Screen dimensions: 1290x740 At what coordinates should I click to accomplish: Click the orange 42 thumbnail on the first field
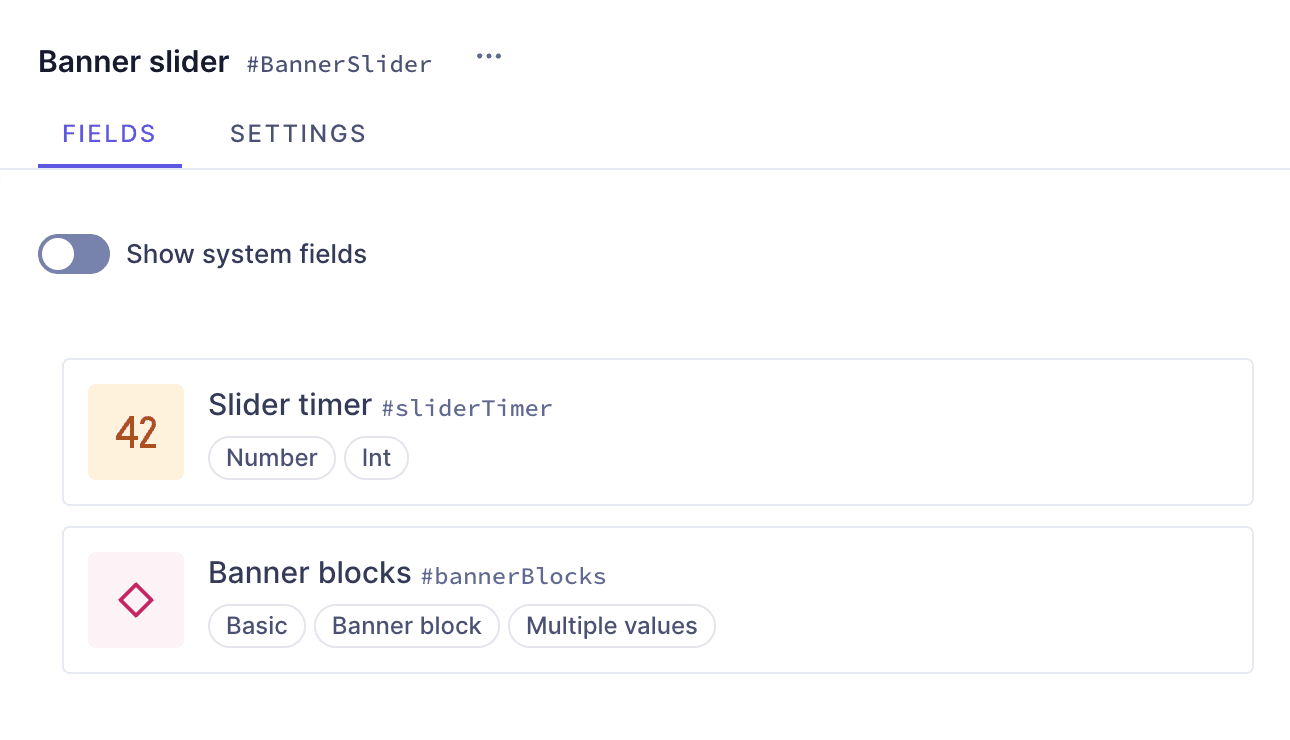point(136,432)
